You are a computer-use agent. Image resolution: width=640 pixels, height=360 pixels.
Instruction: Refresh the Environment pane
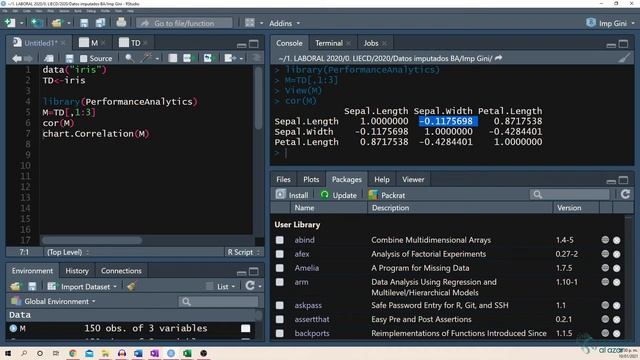pyautogui.click(x=250, y=286)
